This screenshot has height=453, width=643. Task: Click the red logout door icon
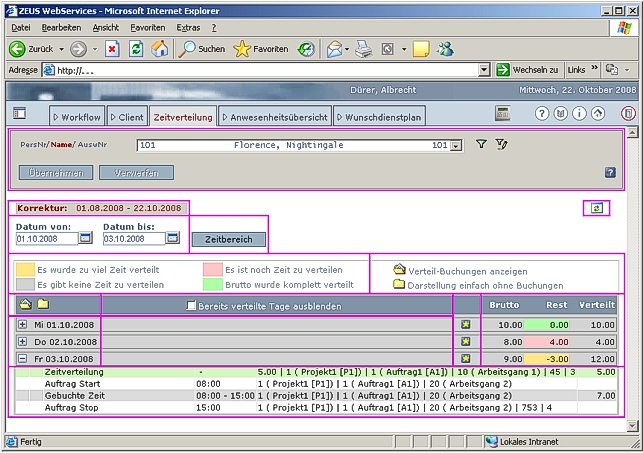pos(628,114)
